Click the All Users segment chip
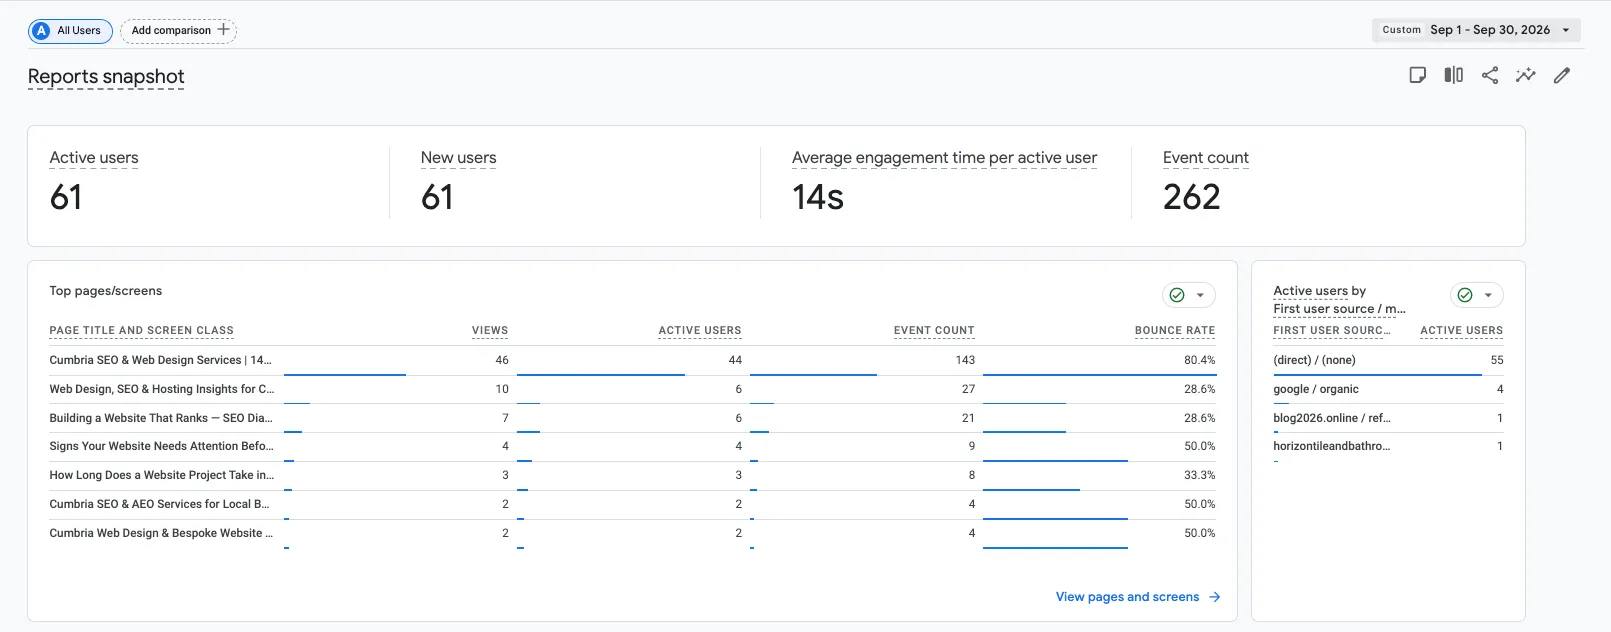The image size is (1611, 632). pyautogui.click(x=70, y=31)
